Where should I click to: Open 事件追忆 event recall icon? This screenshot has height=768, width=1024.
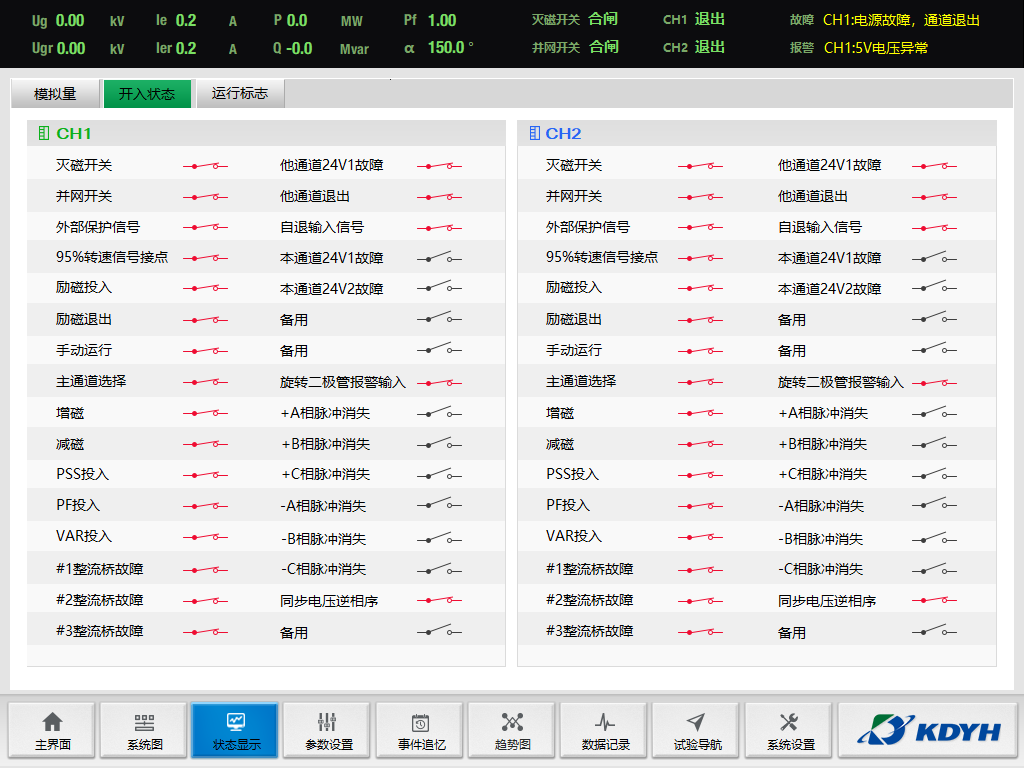click(421, 723)
